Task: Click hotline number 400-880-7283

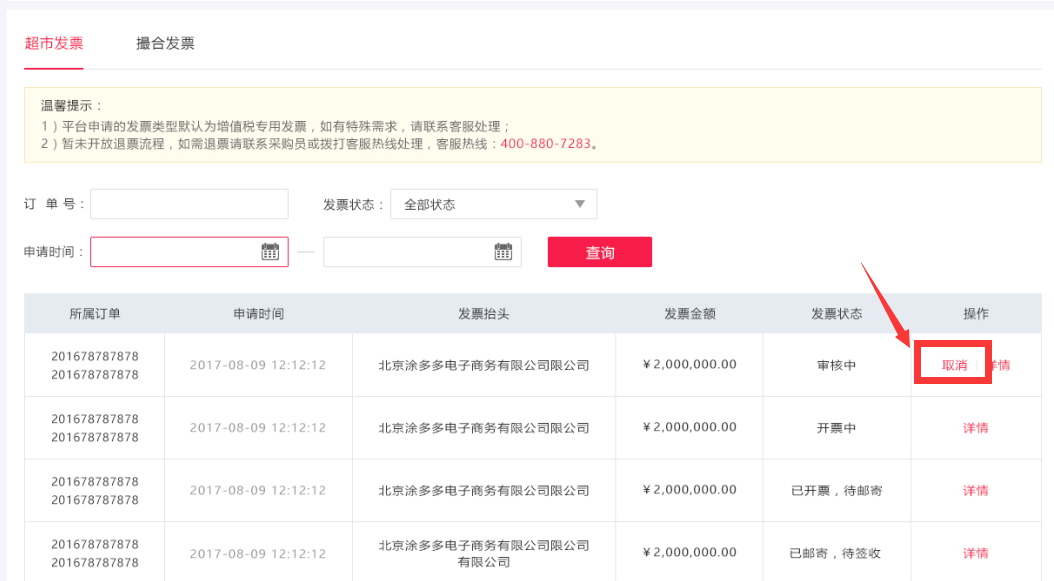Action: (x=545, y=143)
